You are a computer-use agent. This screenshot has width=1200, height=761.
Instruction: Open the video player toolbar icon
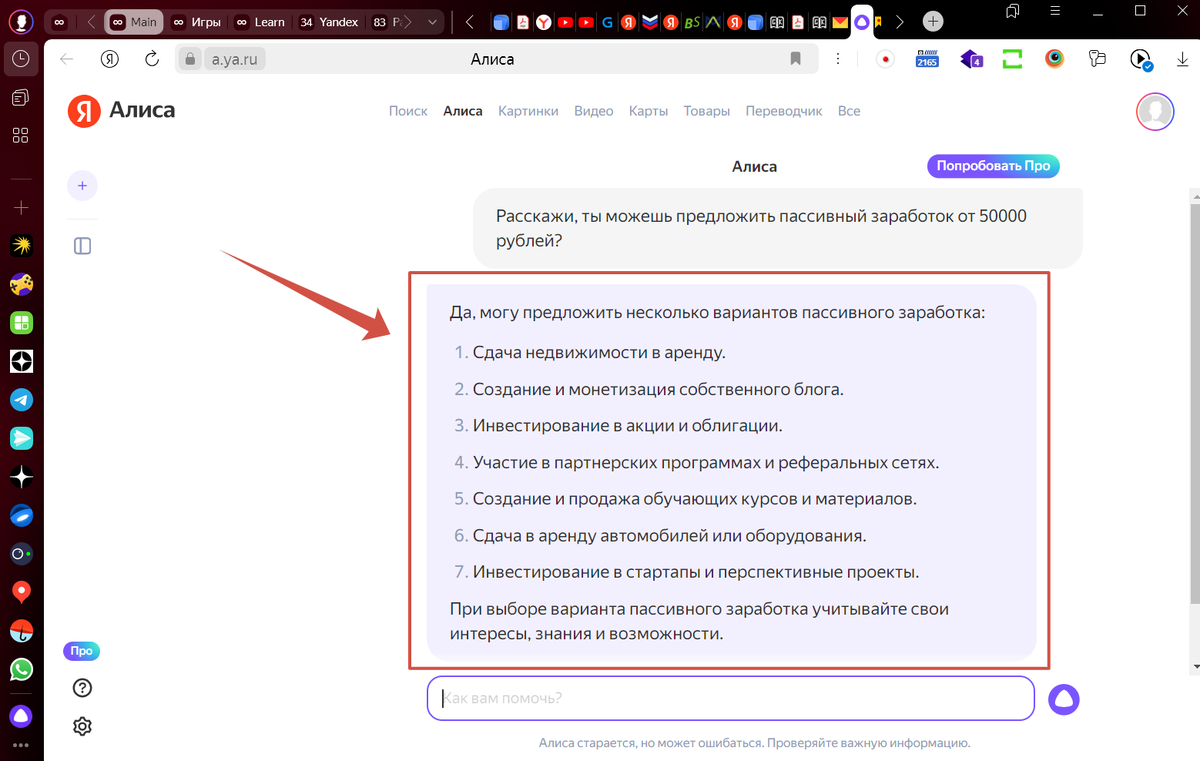[1142, 59]
